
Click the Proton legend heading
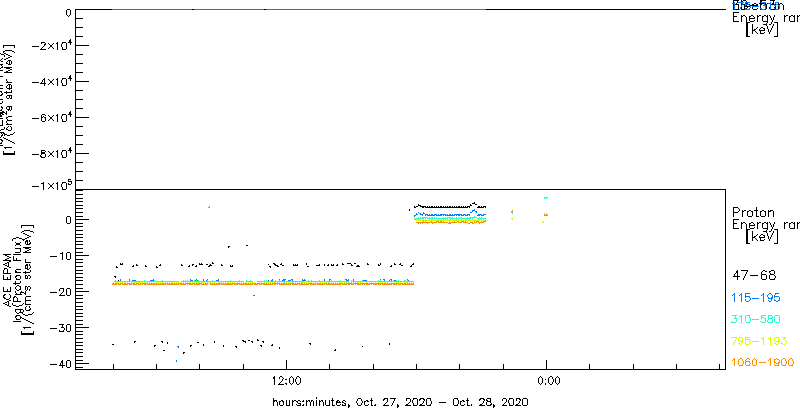point(753,212)
